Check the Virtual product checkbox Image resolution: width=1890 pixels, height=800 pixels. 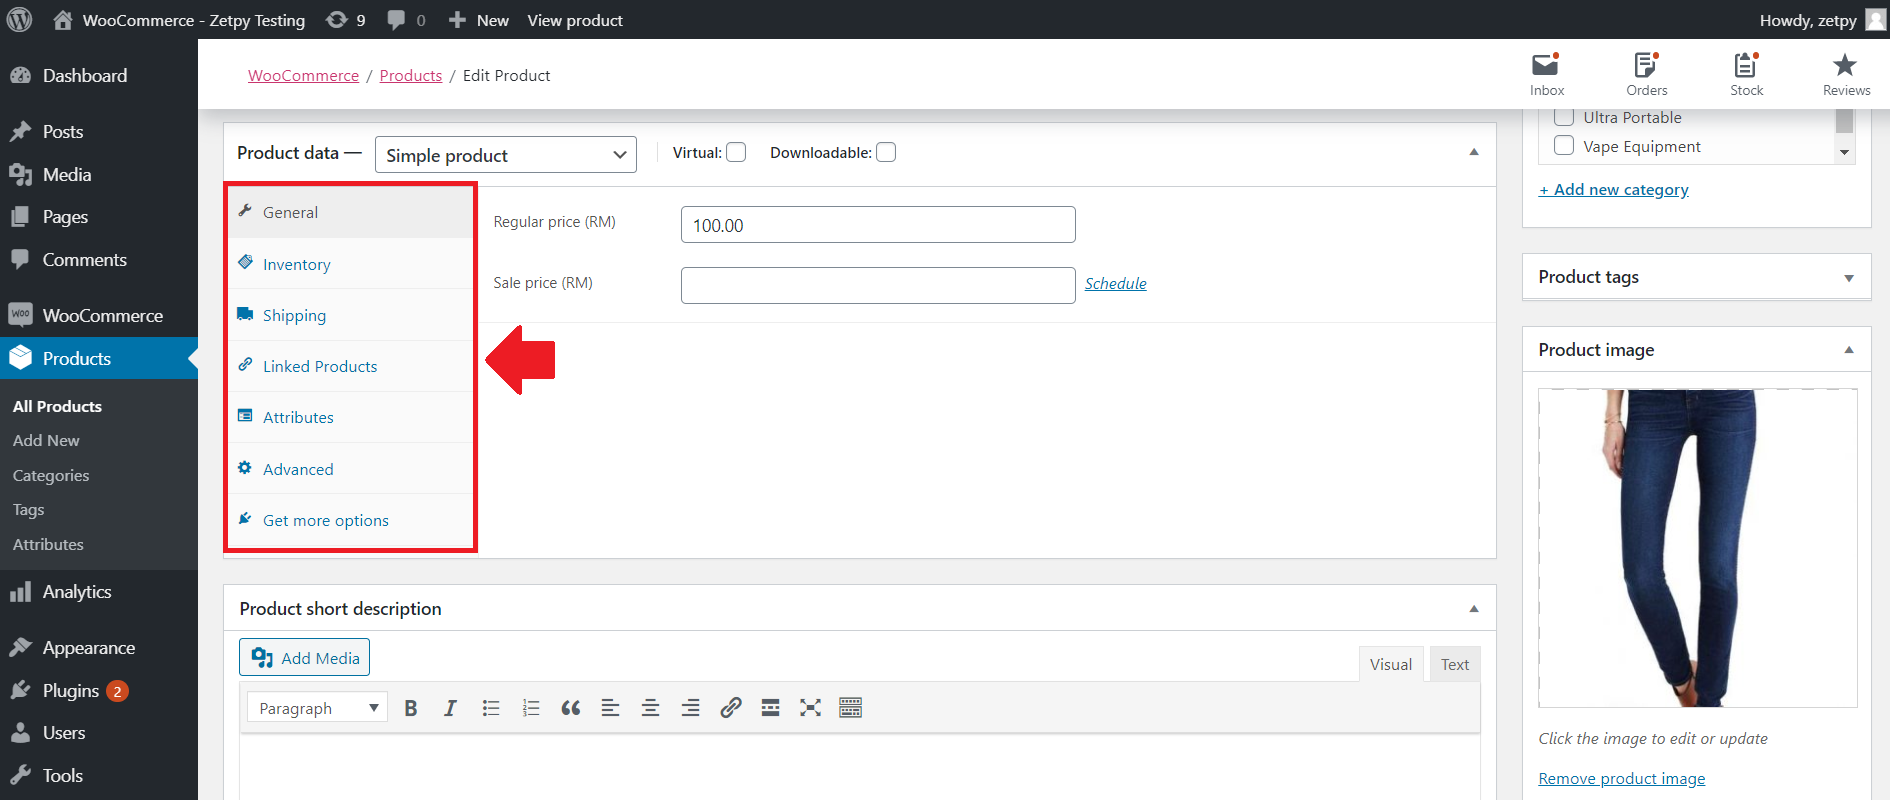(736, 152)
